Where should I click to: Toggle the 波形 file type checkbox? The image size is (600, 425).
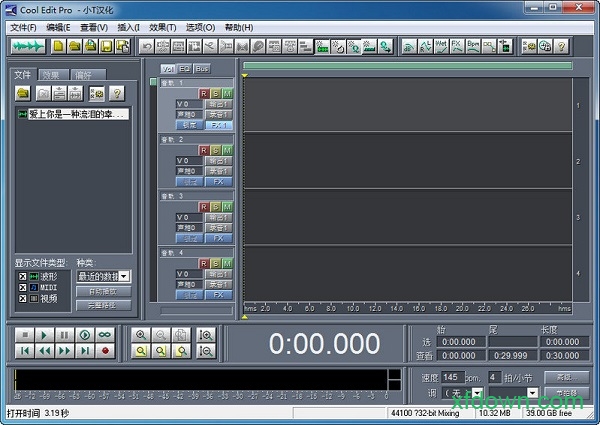point(23,276)
